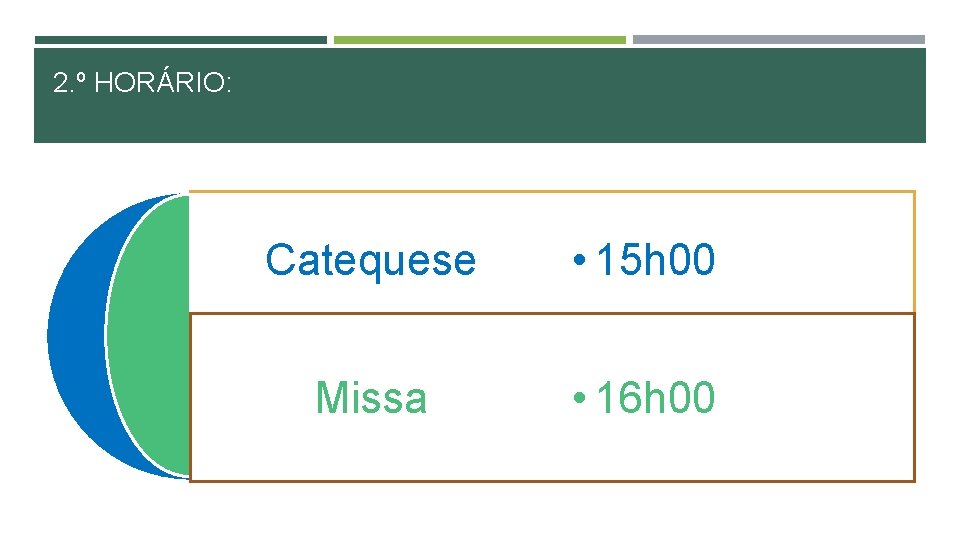Click the "15h00" time text
This screenshot has height=540, width=960.
[655, 260]
